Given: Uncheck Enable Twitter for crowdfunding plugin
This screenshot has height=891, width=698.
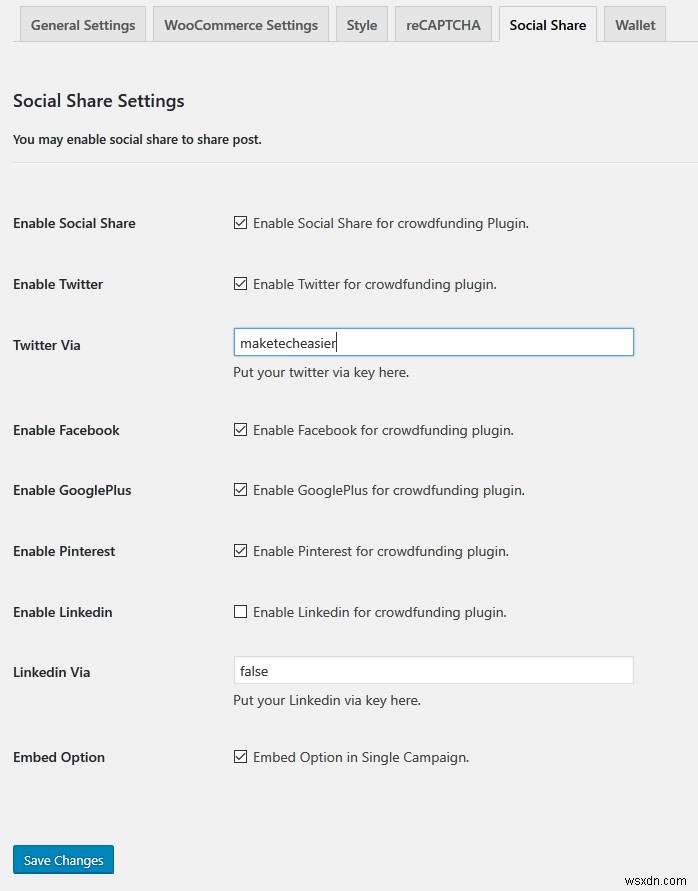Looking at the screenshot, I should point(241,284).
